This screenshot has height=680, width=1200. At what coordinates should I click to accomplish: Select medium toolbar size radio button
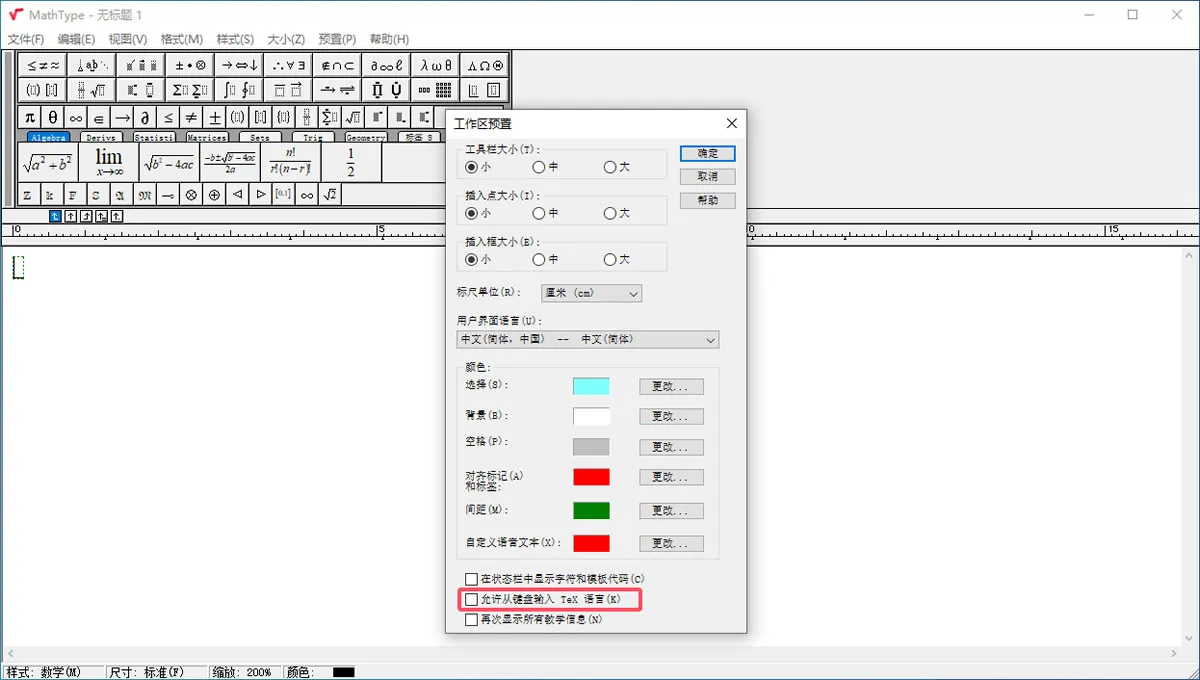[539, 167]
